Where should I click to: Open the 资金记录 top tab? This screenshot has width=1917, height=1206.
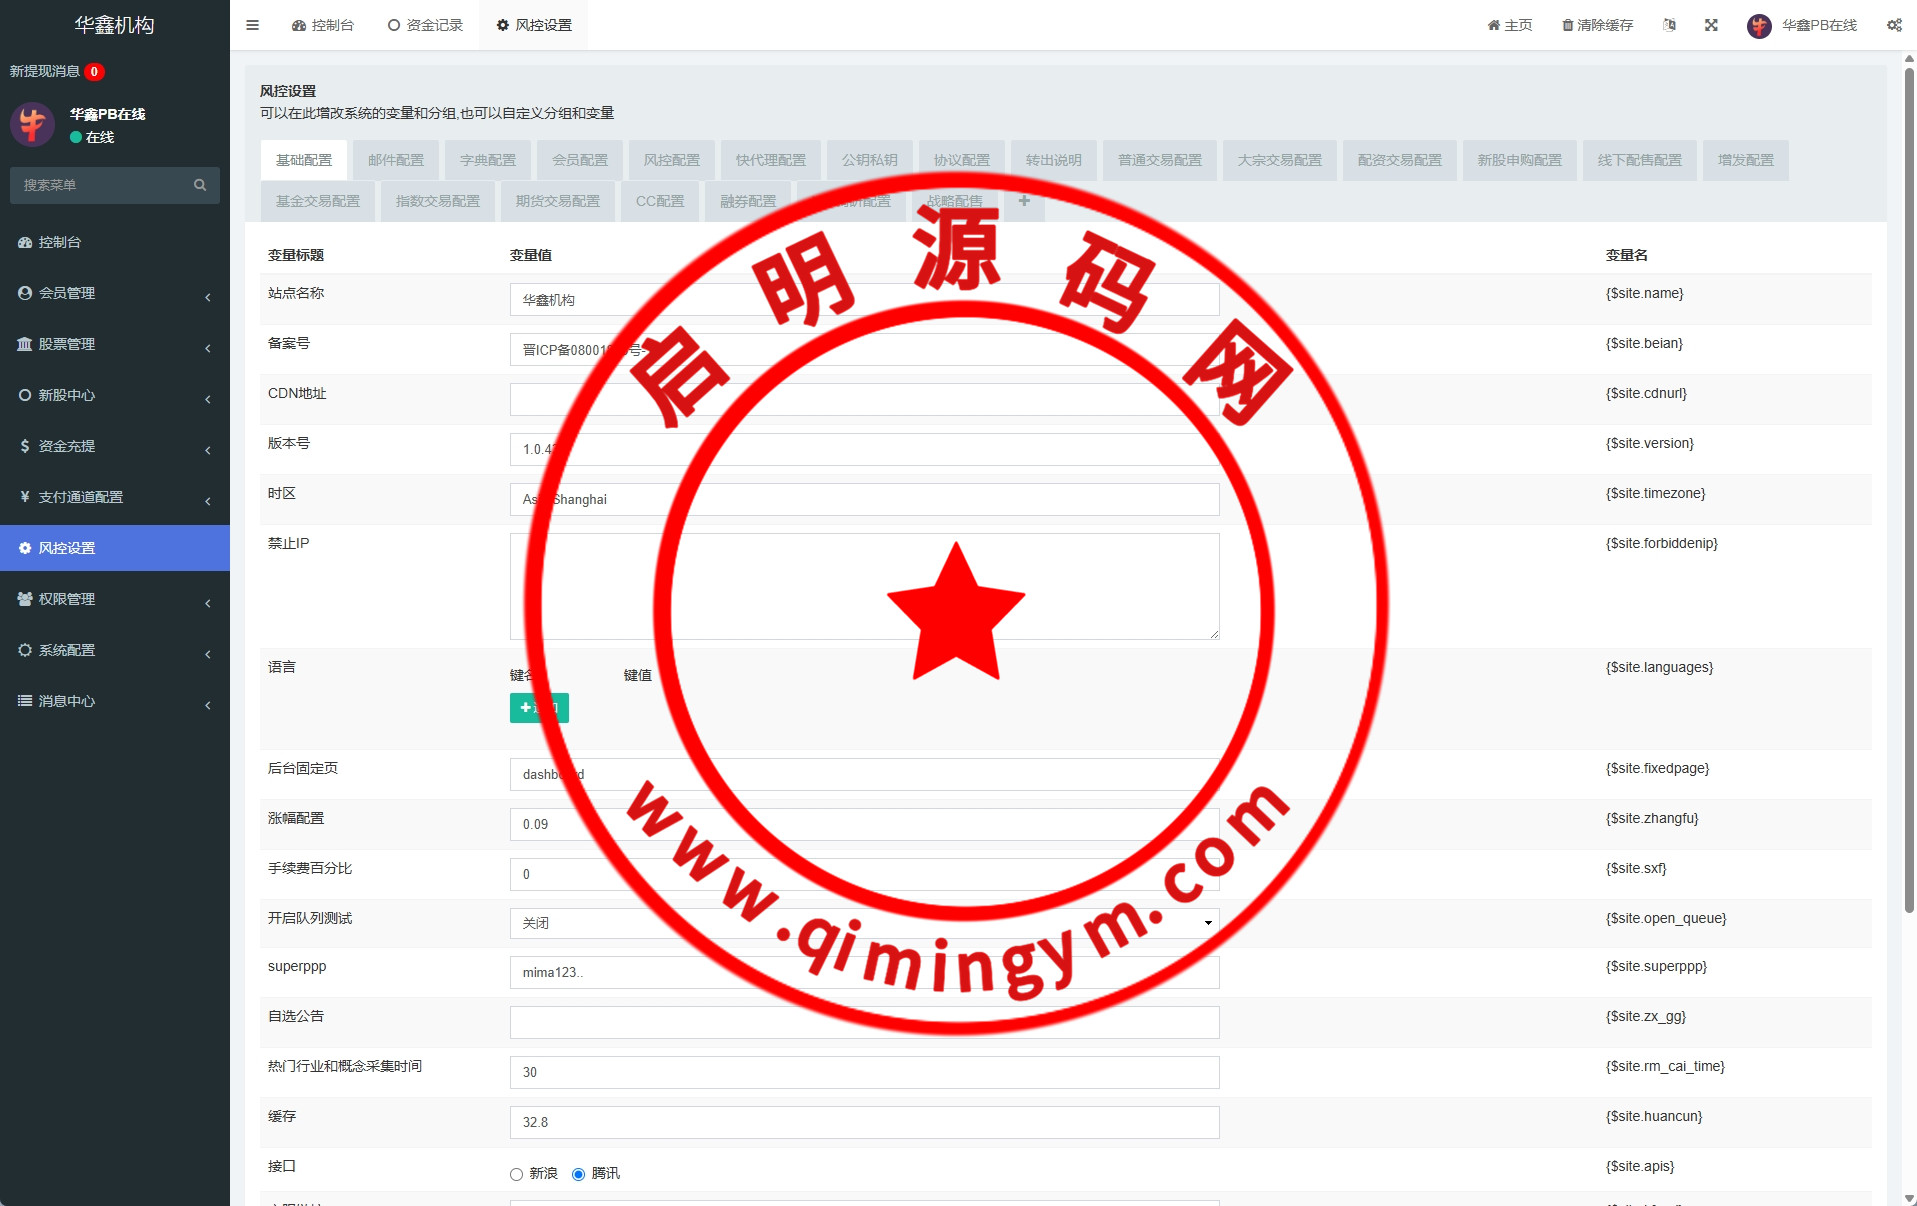click(425, 25)
